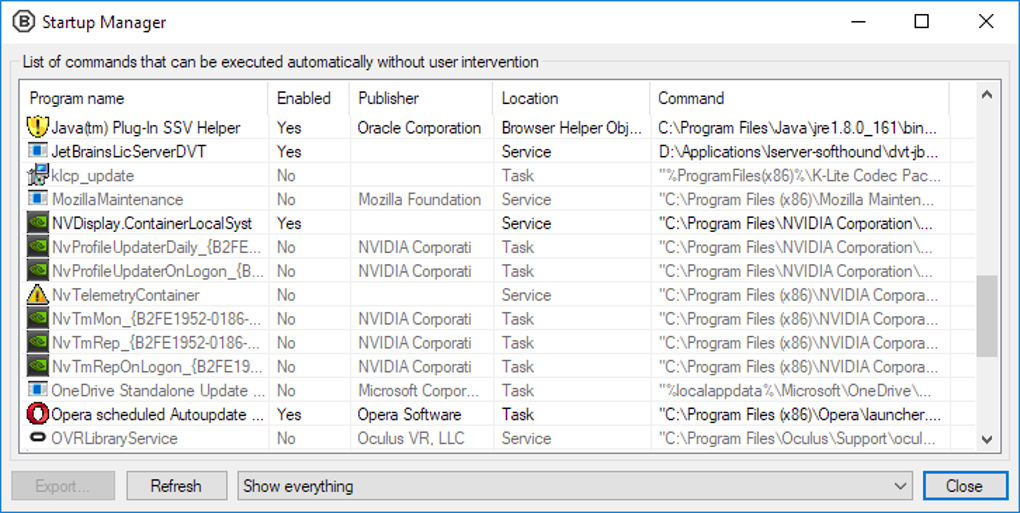Click the list's scroll down arrow
1020x513 pixels.
tap(986, 439)
